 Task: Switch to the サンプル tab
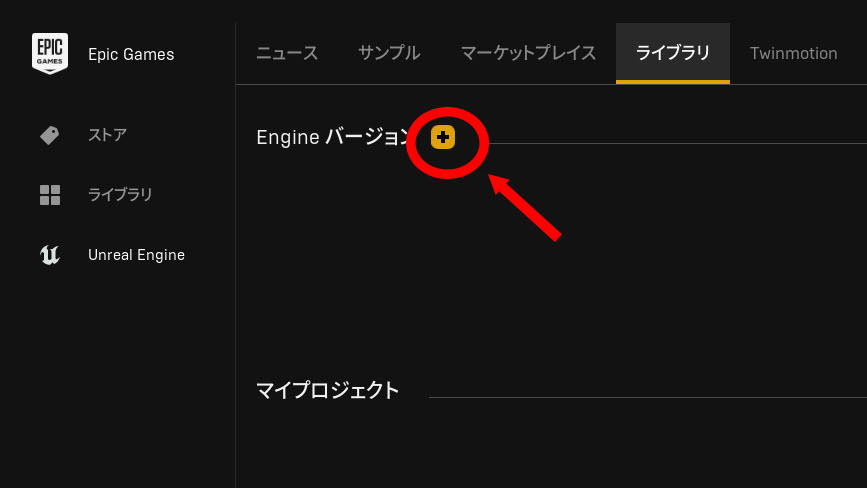tap(389, 54)
